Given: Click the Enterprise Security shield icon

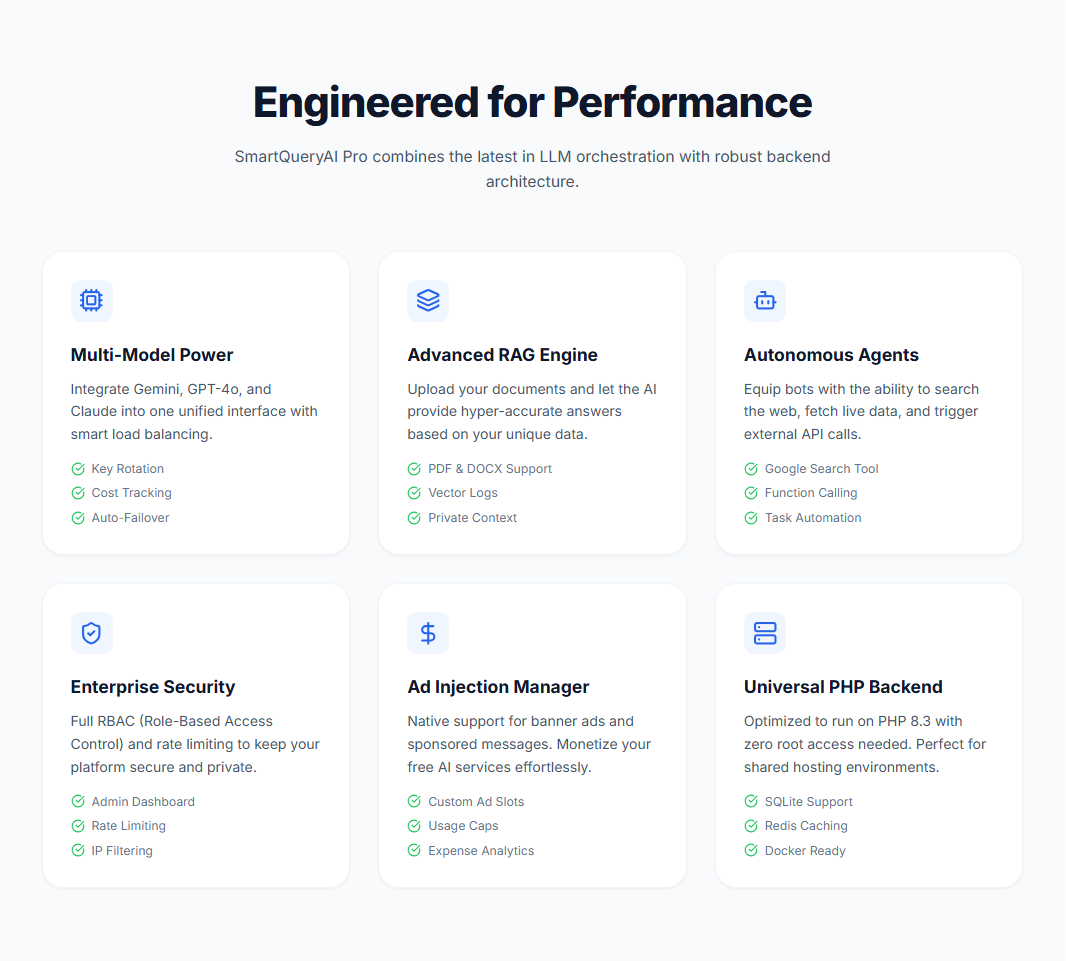Looking at the screenshot, I should 91,633.
